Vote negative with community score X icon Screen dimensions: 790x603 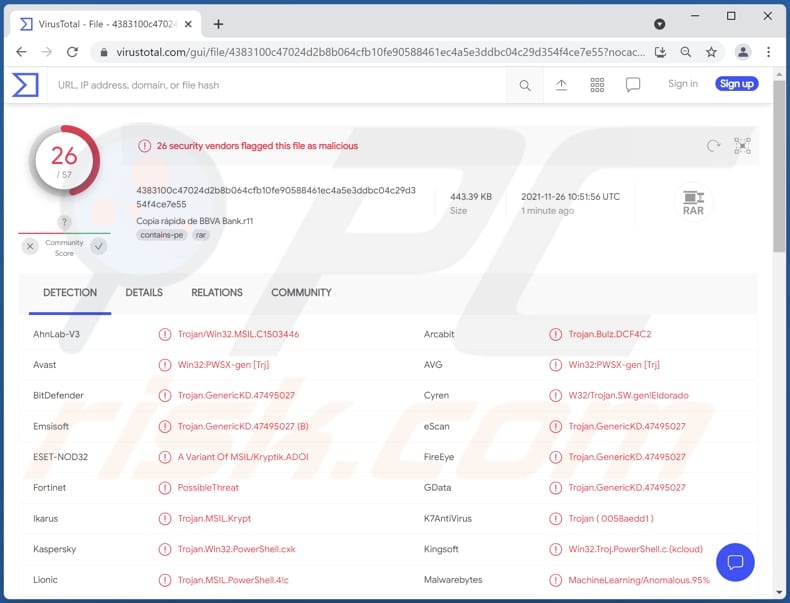(30, 246)
